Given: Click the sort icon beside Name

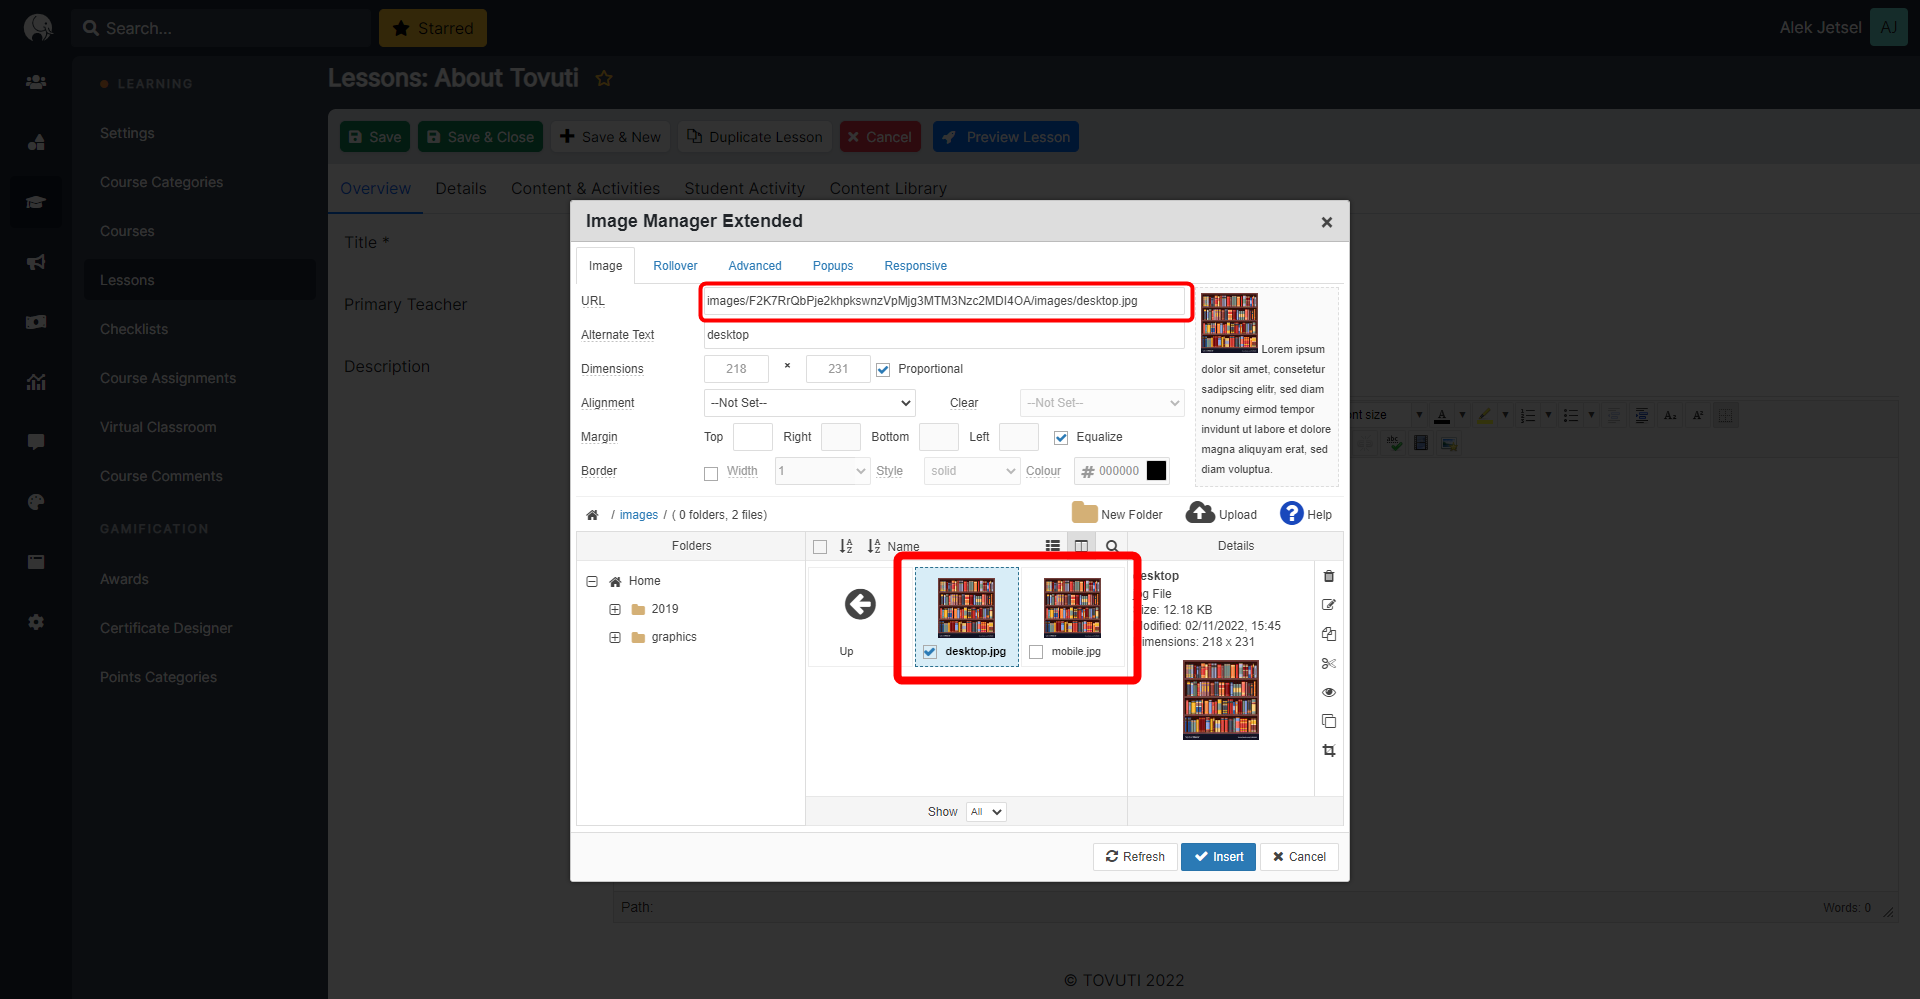Looking at the screenshot, I should tap(874, 546).
